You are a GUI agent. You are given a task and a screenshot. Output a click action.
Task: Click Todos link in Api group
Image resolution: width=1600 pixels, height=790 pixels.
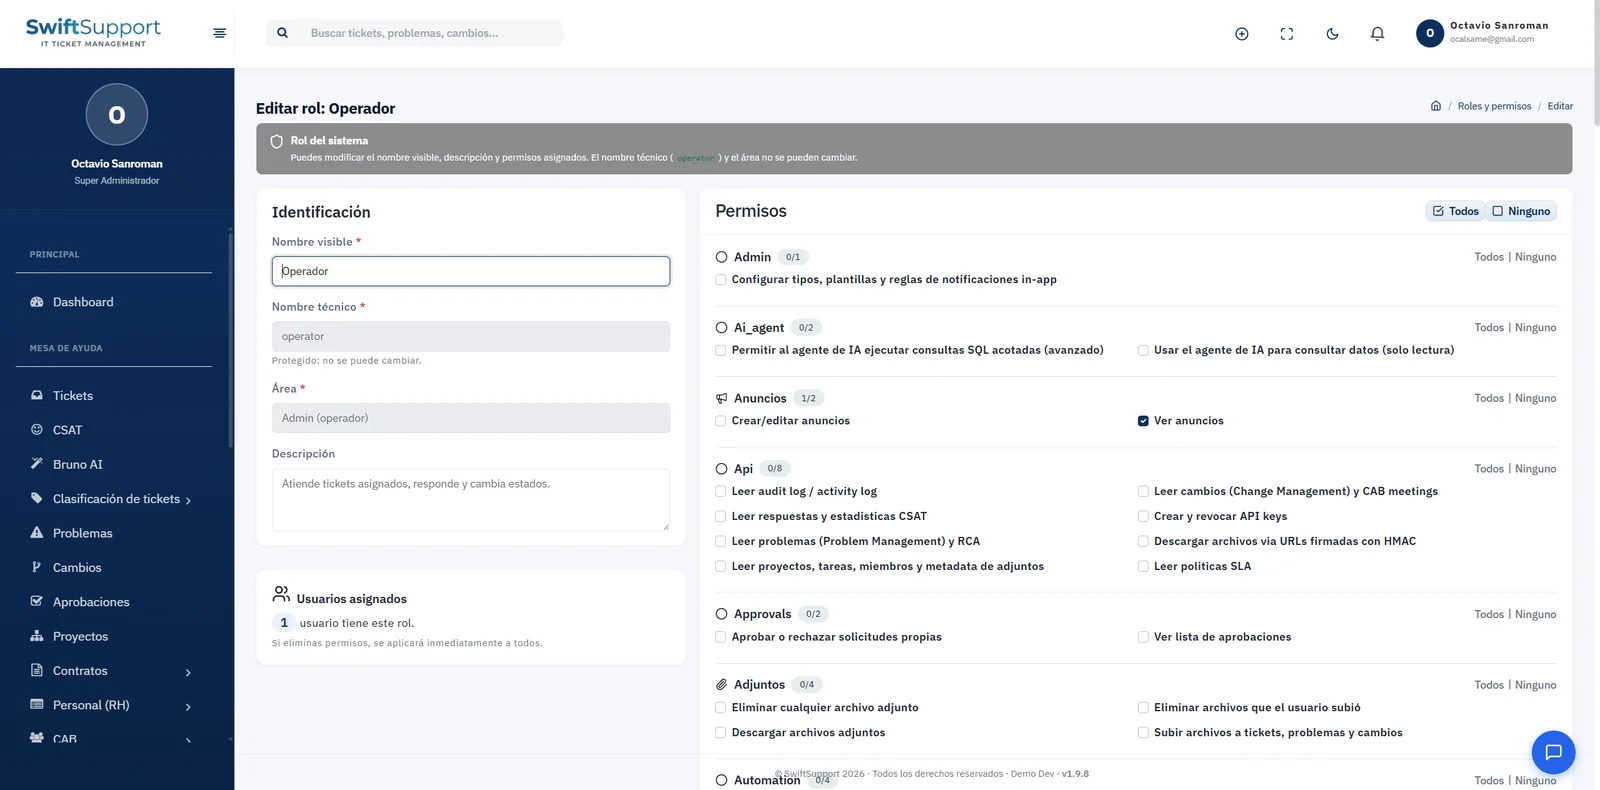pos(1489,469)
